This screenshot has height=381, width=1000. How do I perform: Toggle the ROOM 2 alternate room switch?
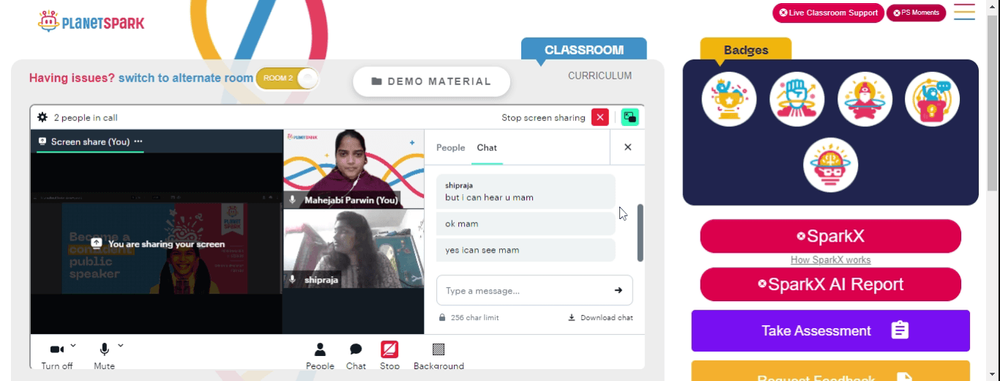(287, 78)
